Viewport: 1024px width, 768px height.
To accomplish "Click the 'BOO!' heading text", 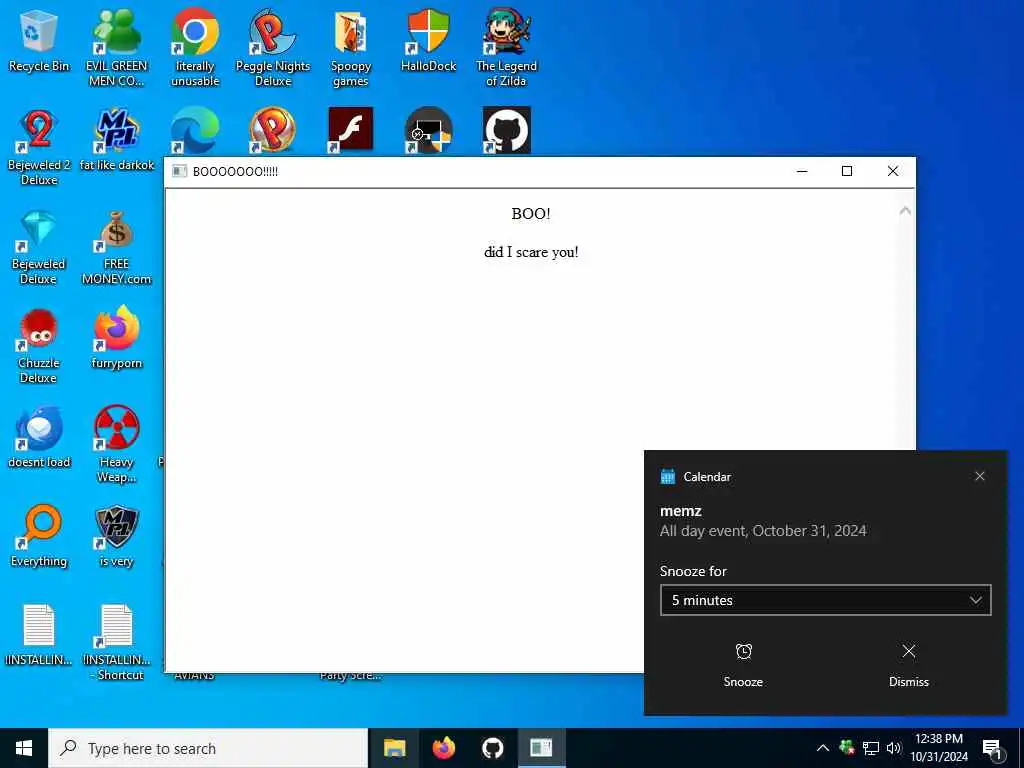I will tap(531, 214).
